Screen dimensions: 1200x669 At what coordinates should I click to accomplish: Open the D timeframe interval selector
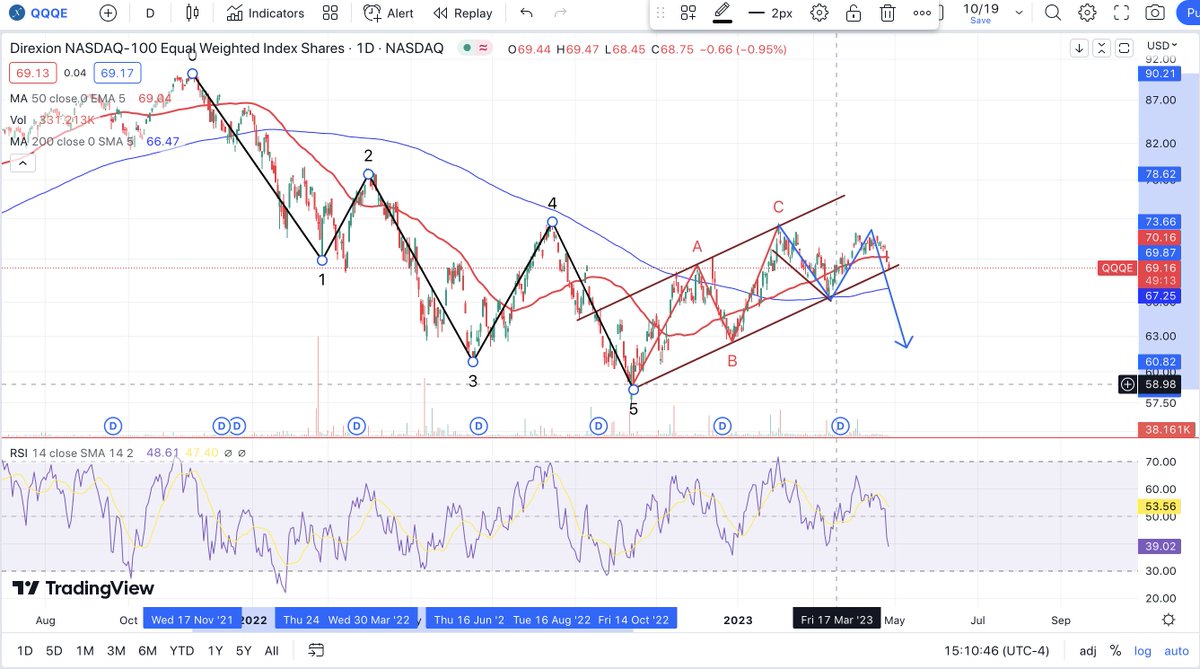tap(150, 13)
